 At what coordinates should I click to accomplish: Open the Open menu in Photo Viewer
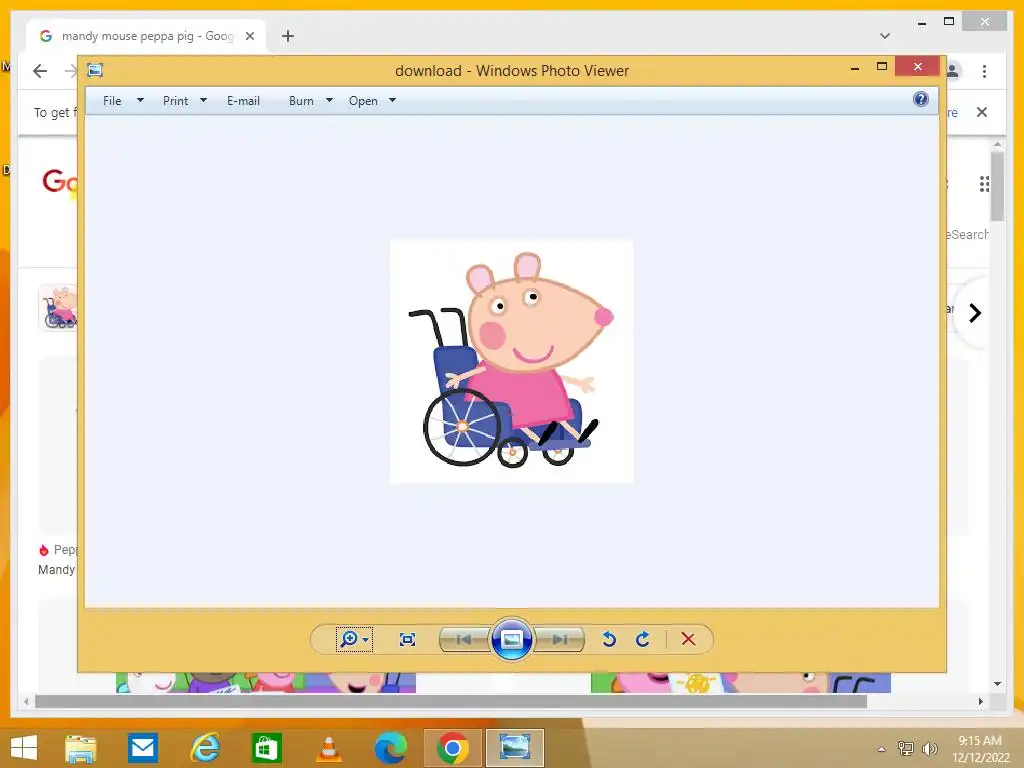click(363, 101)
